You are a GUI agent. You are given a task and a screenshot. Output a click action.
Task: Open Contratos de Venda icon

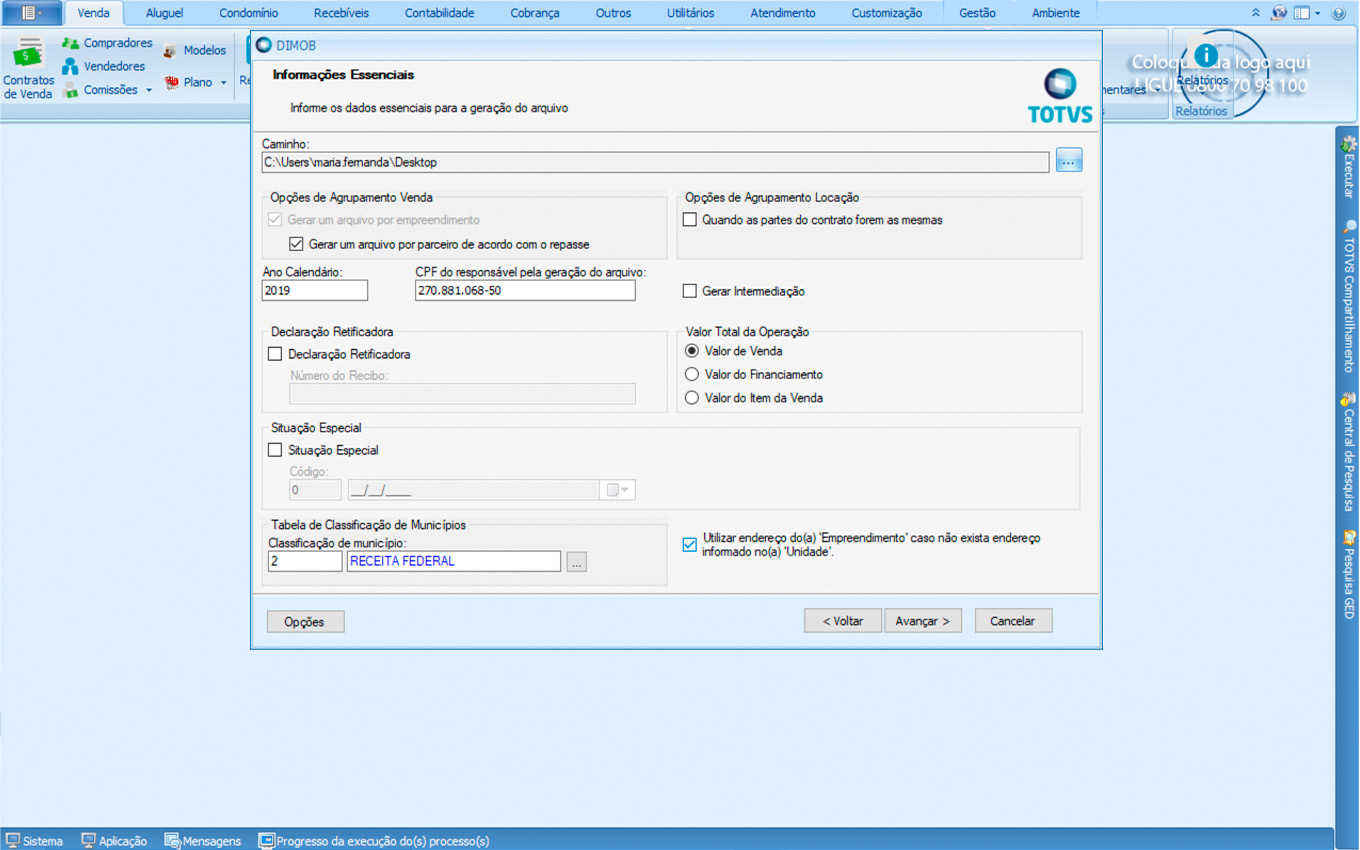click(28, 58)
